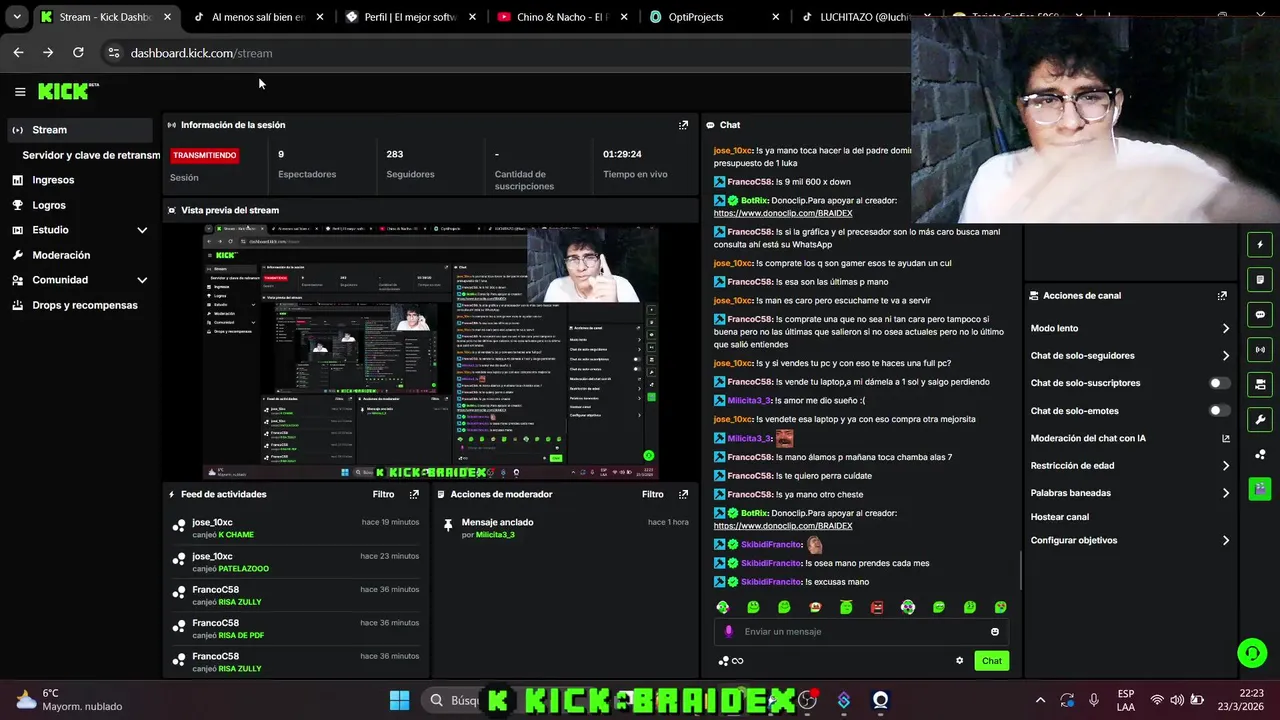1280x720 pixels.
Task: Pop out the Acciones de moderador panel
Action: pyautogui.click(x=683, y=494)
